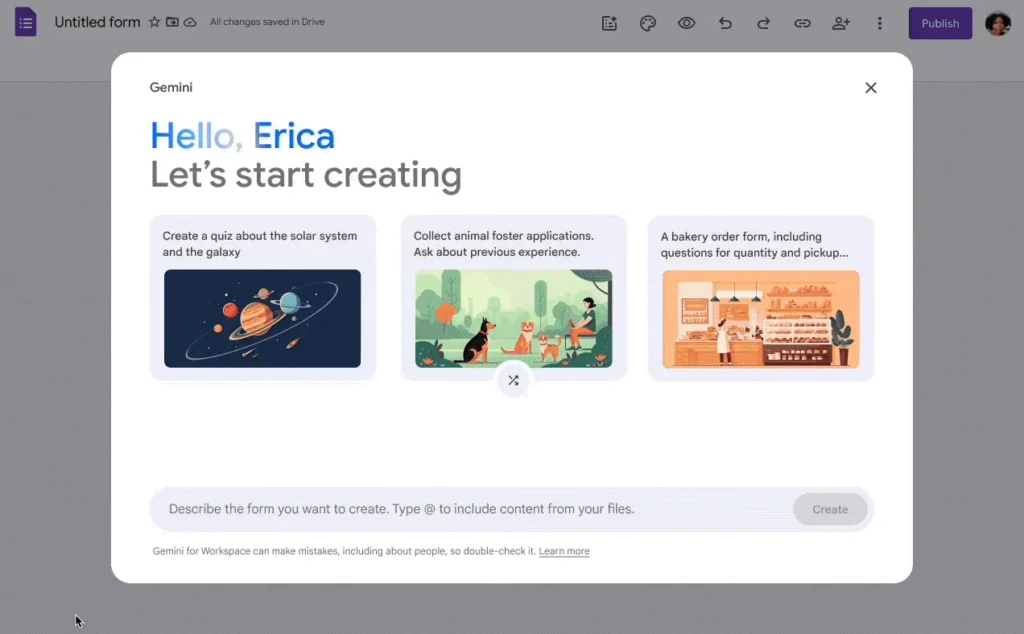Copy the form link
The width and height of the screenshot is (1024, 634).
pos(802,22)
